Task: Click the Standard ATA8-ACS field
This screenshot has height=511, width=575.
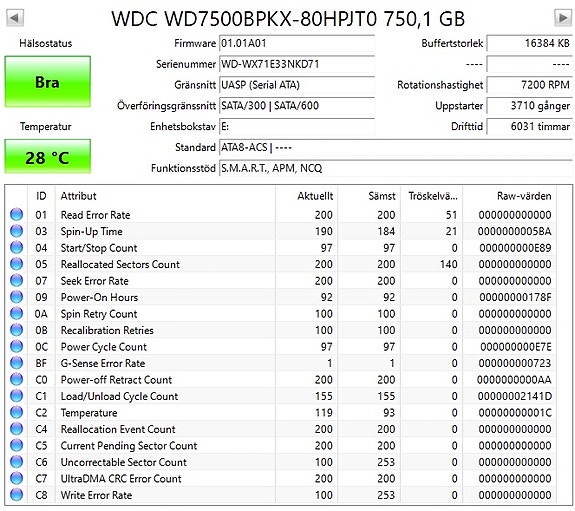Action: [396, 147]
